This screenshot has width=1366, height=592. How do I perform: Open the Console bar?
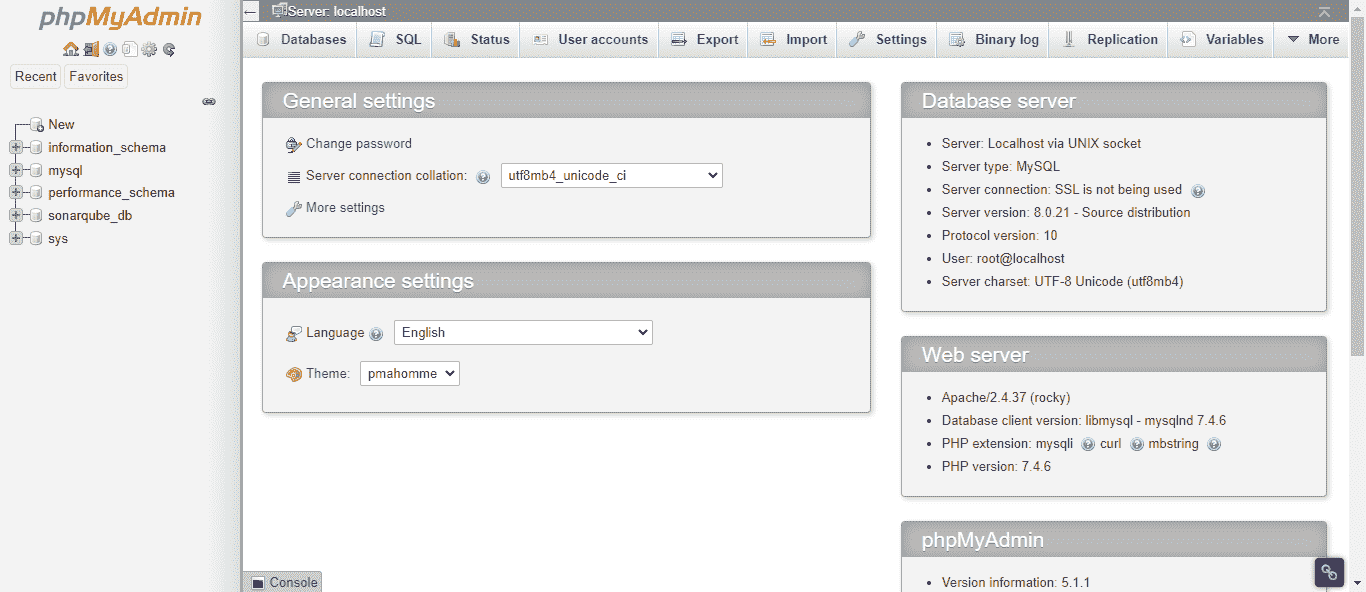[283, 582]
